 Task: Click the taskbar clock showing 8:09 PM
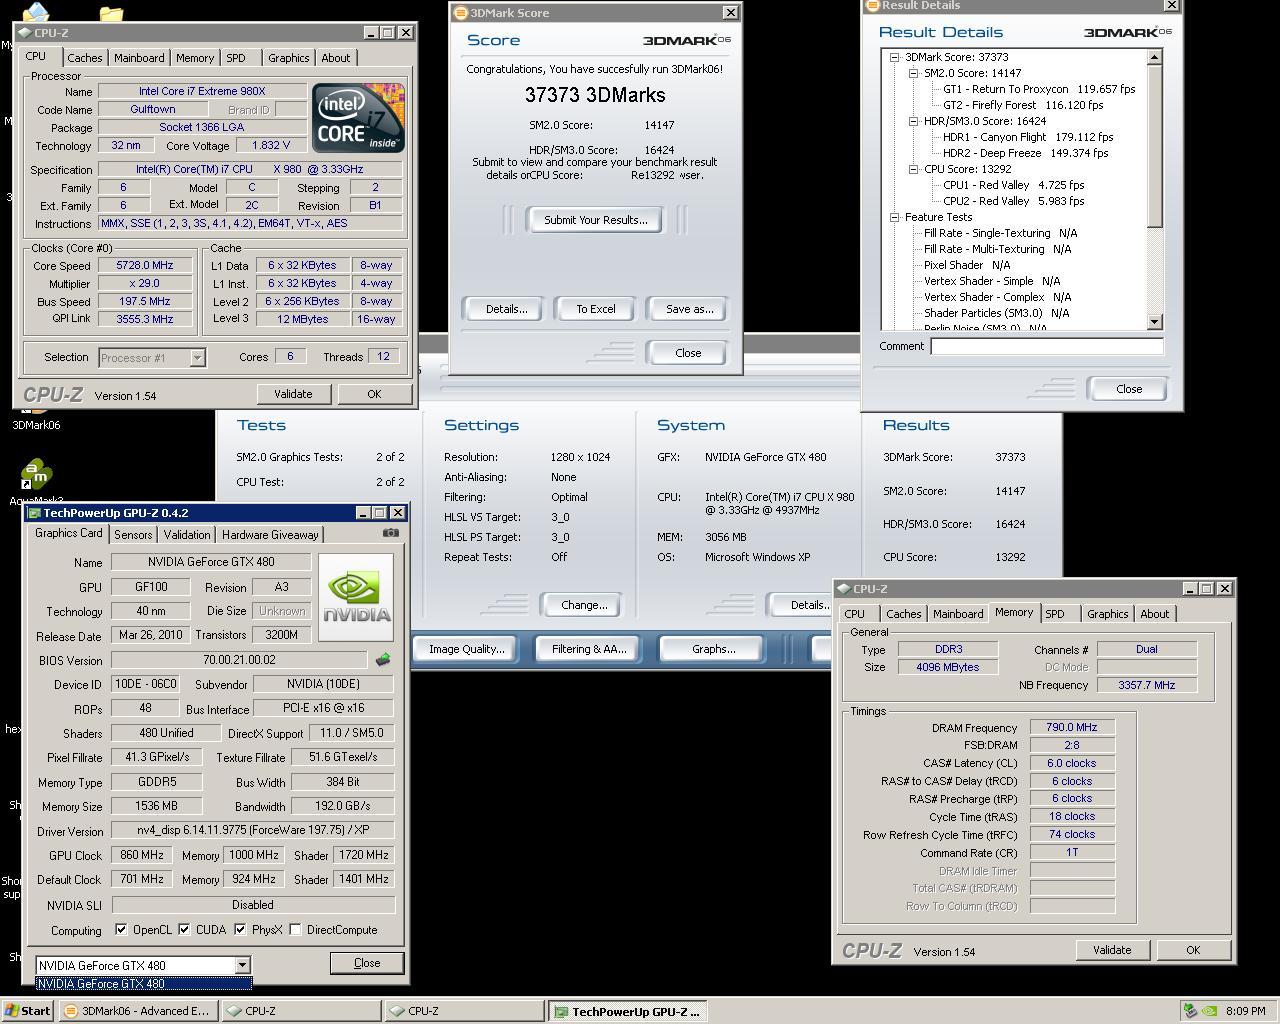[1245, 1011]
